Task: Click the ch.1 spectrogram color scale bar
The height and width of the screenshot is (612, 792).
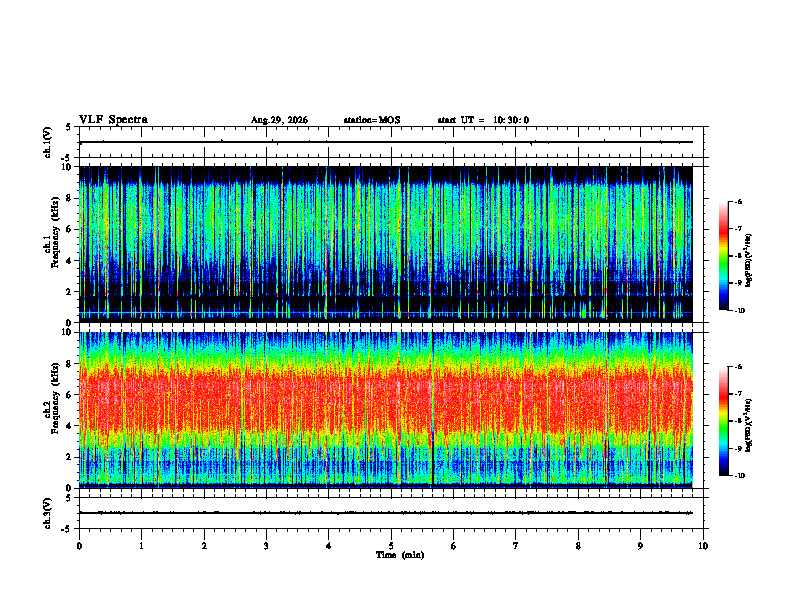Action: pyautogui.click(x=723, y=256)
